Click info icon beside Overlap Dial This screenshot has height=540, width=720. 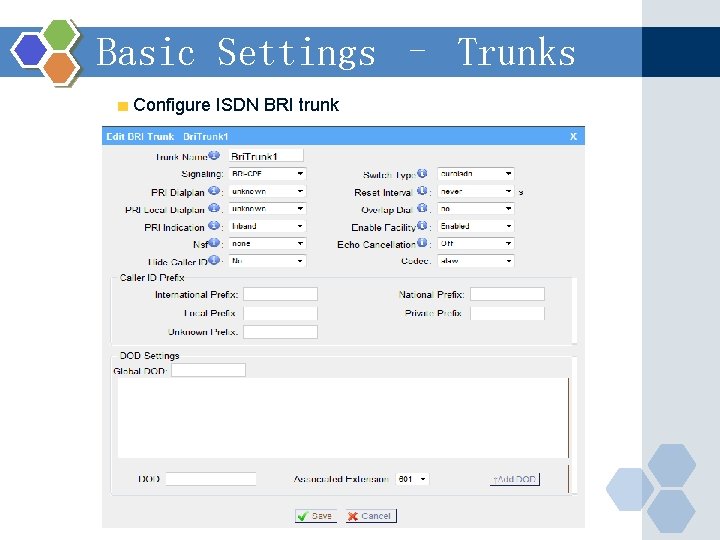[x=422, y=208]
